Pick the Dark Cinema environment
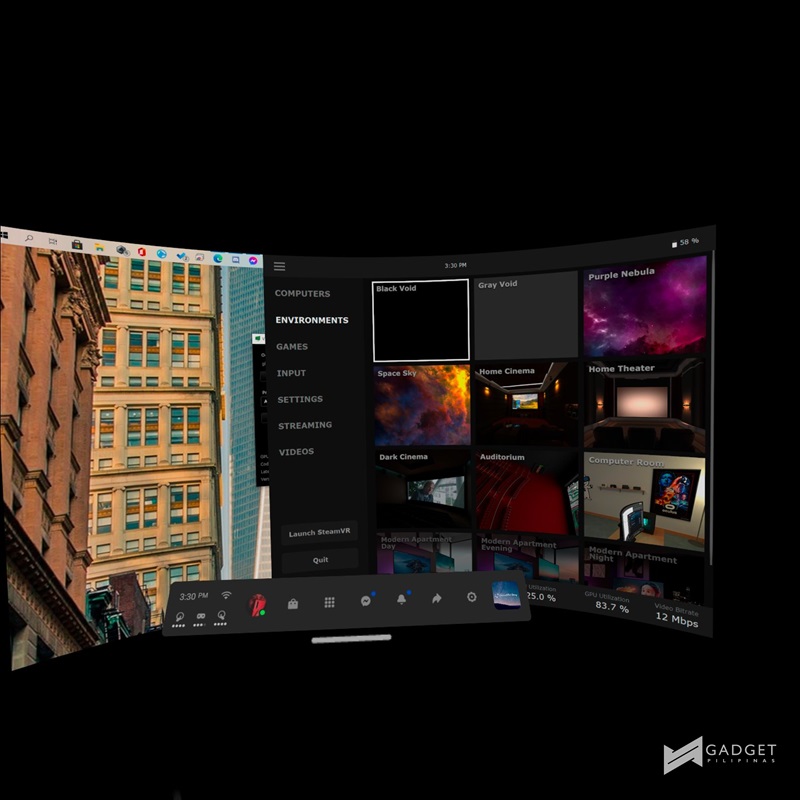This screenshot has width=800, height=800. click(423, 489)
